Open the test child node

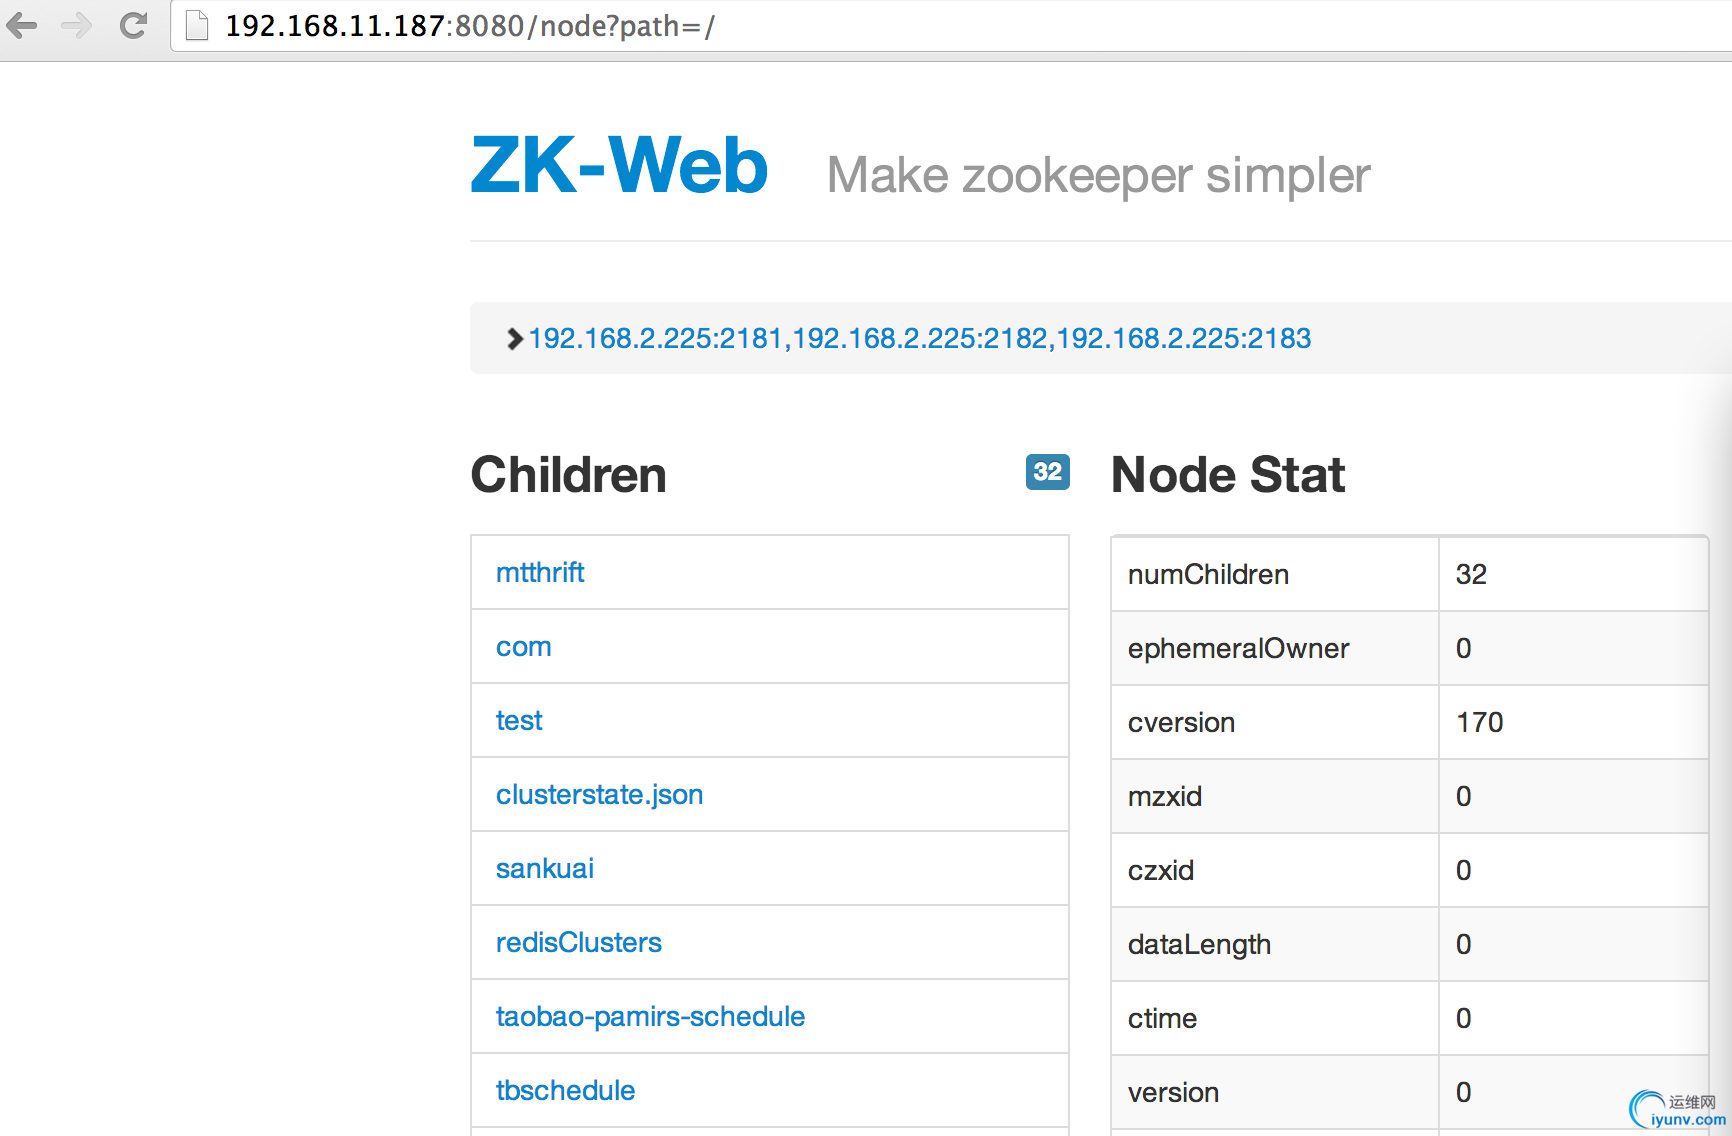pyautogui.click(x=519, y=720)
